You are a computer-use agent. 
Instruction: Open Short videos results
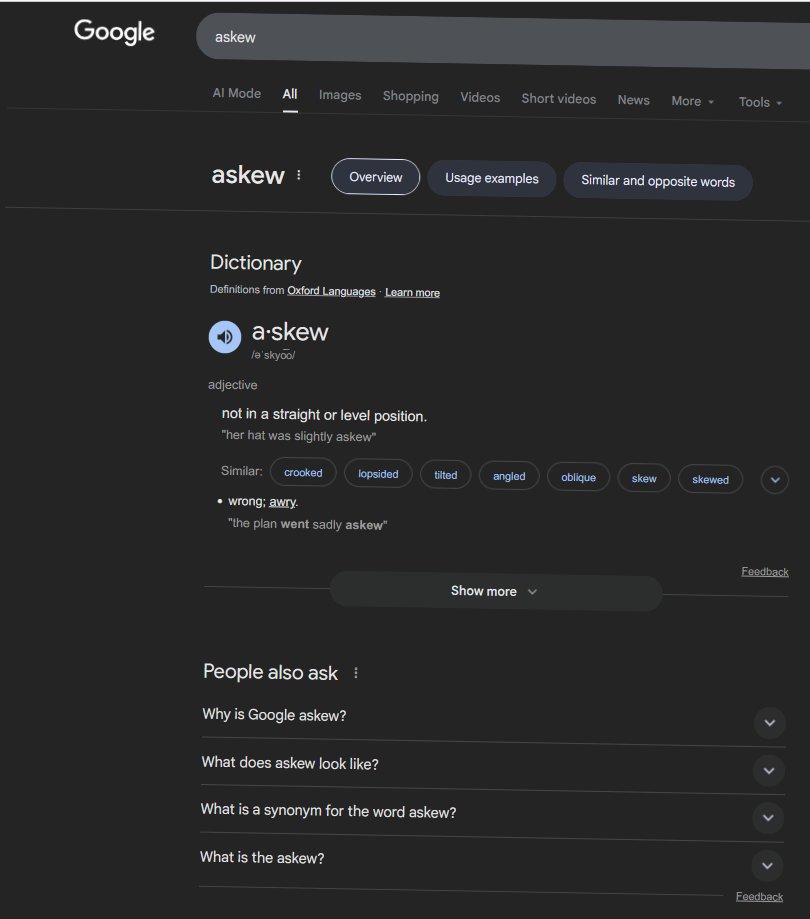558,99
